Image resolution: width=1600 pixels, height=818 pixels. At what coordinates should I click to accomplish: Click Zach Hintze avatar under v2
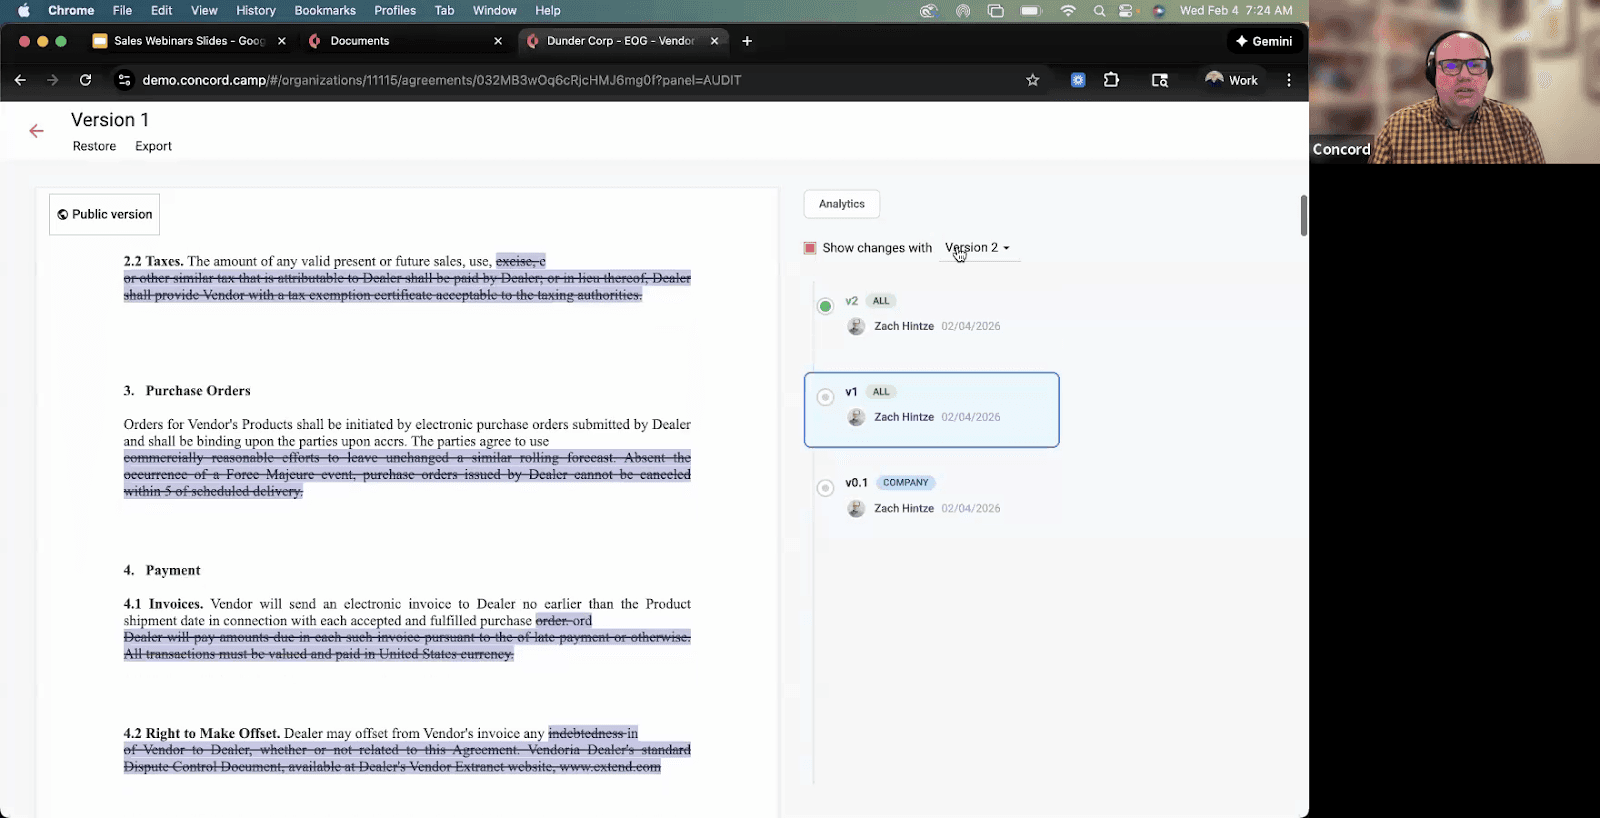856,326
